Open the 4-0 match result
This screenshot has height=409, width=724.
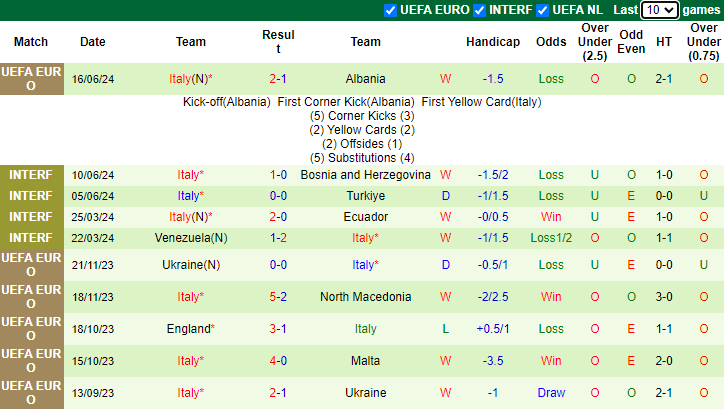coord(278,361)
